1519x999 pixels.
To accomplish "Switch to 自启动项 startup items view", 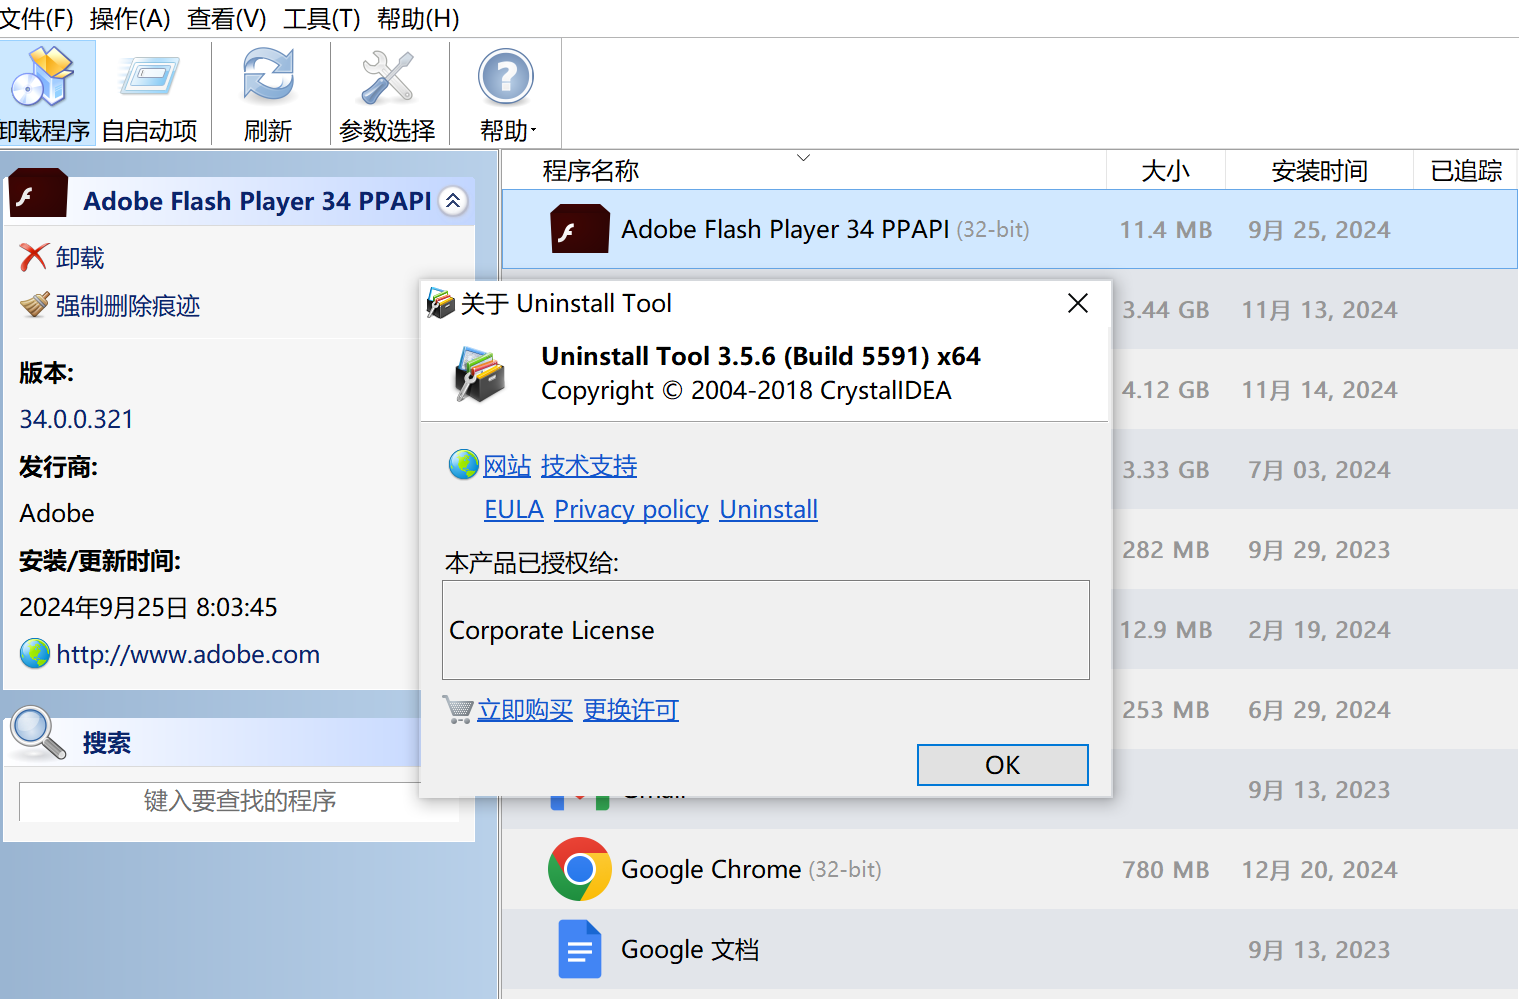I will tap(149, 77).
